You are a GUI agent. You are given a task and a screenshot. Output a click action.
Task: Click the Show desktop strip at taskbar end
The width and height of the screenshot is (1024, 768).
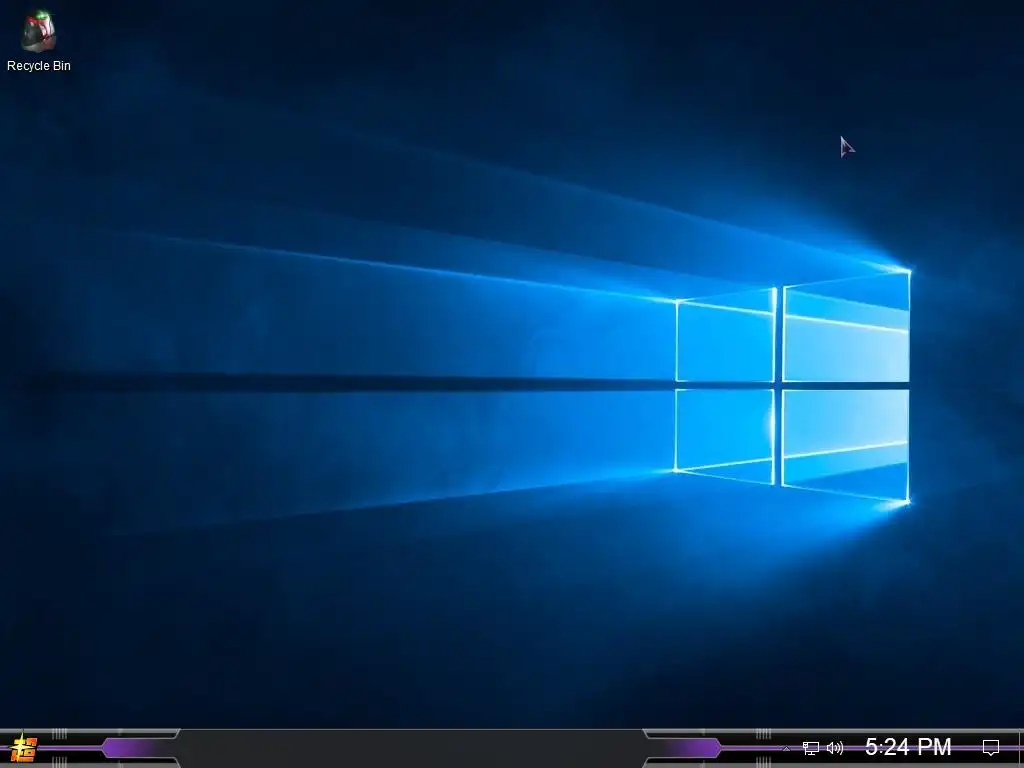pos(1021,748)
